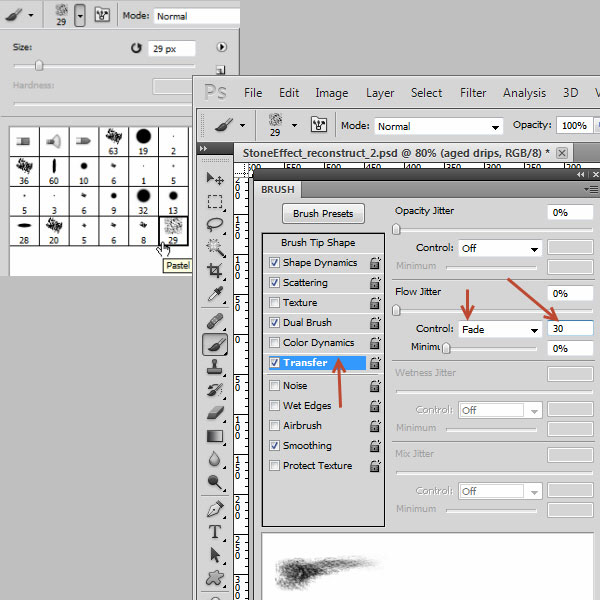Pick the Pastel brush preset 29
600x600 pixels.
click(173, 231)
